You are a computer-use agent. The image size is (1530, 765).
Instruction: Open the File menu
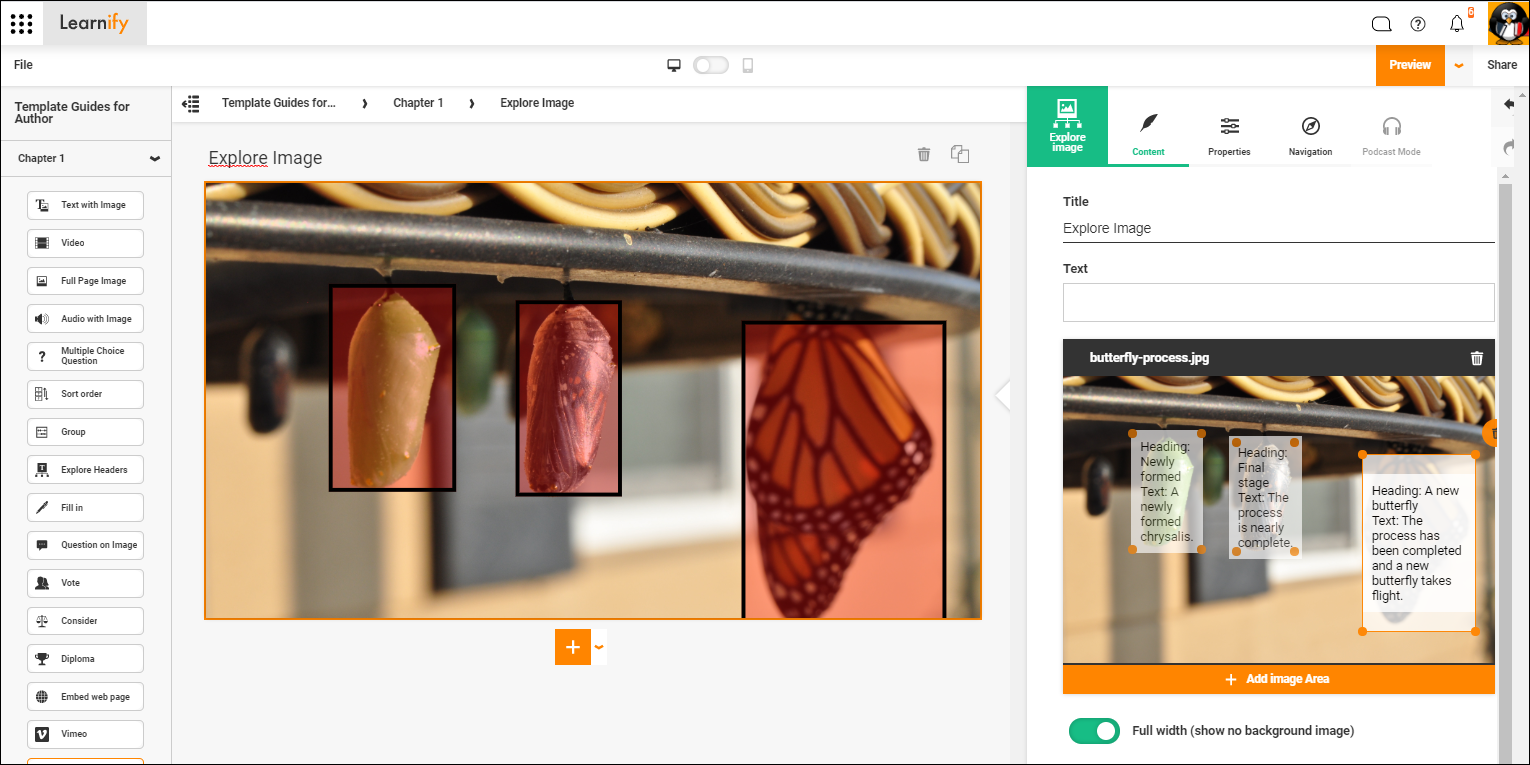click(x=22, y=64)
